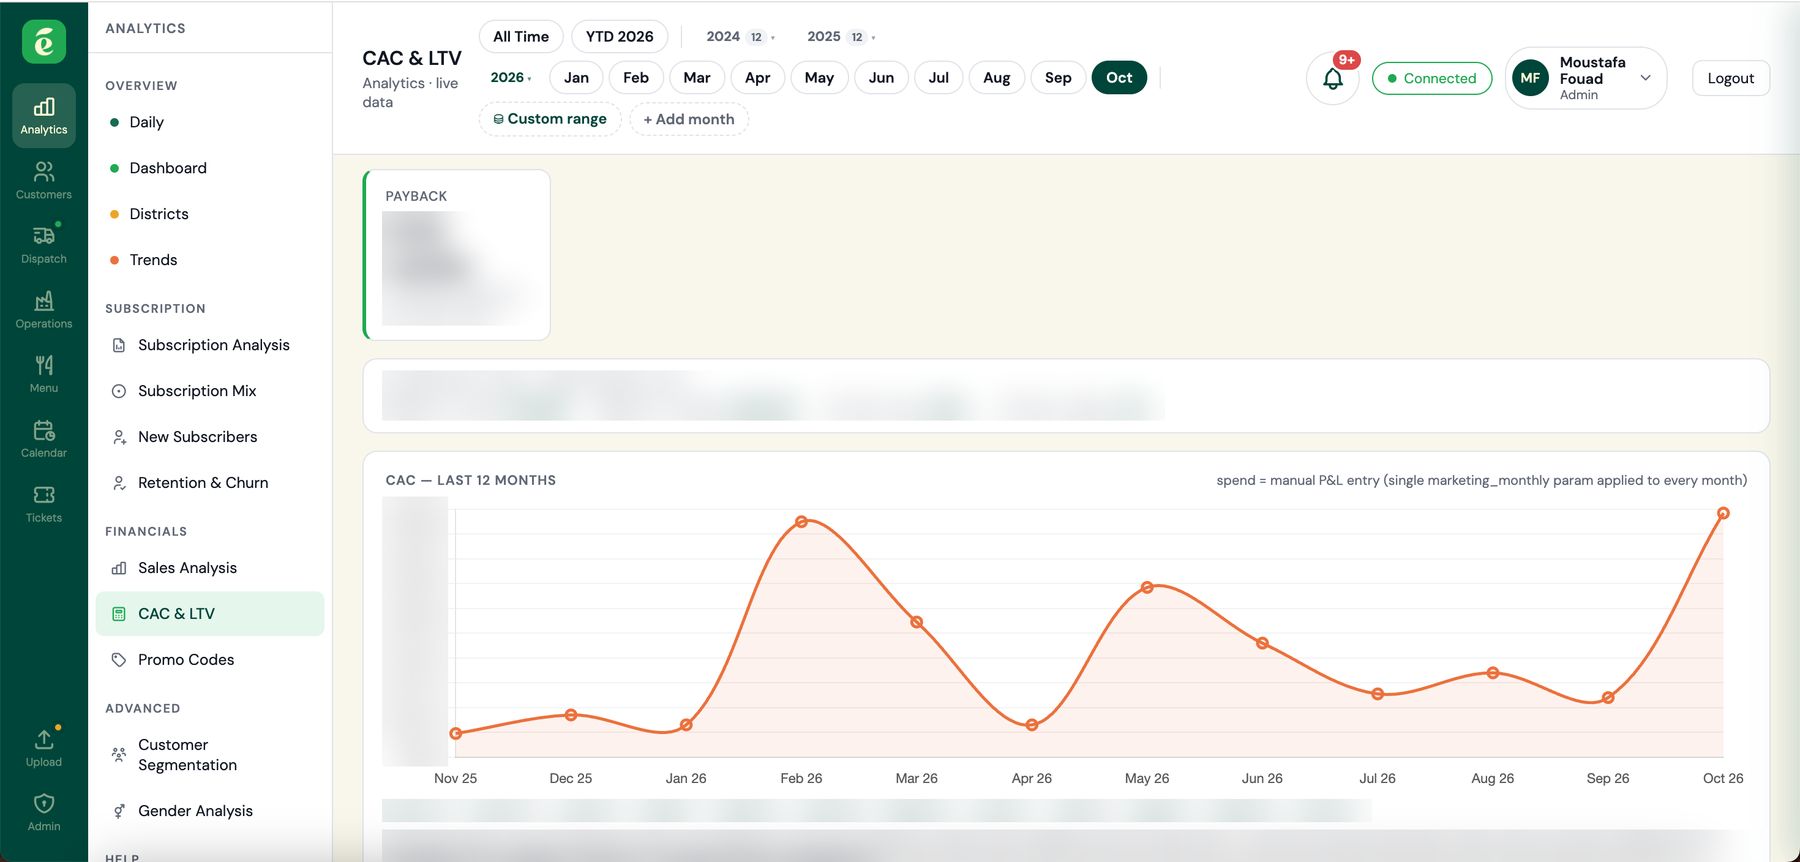Click the Logout button
Viewport: 1800px width, 862px height.
(1730, 78)
